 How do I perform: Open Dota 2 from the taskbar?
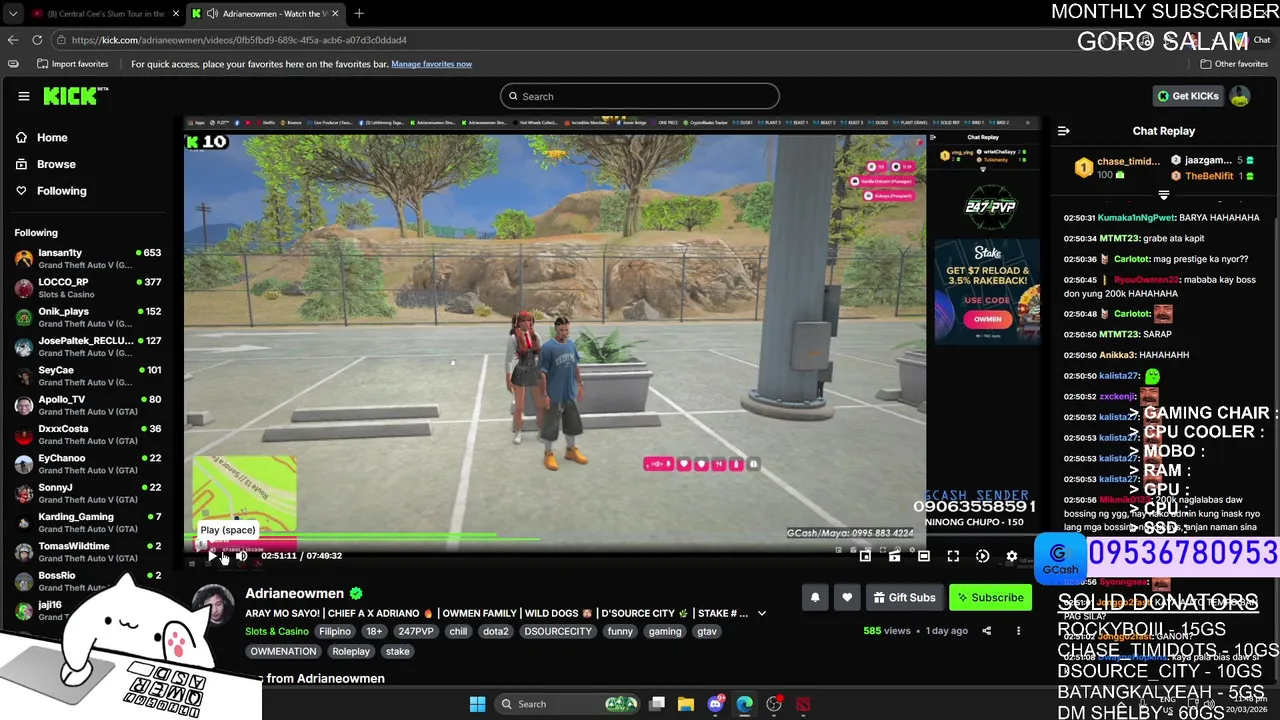click(x=803, y=704)
